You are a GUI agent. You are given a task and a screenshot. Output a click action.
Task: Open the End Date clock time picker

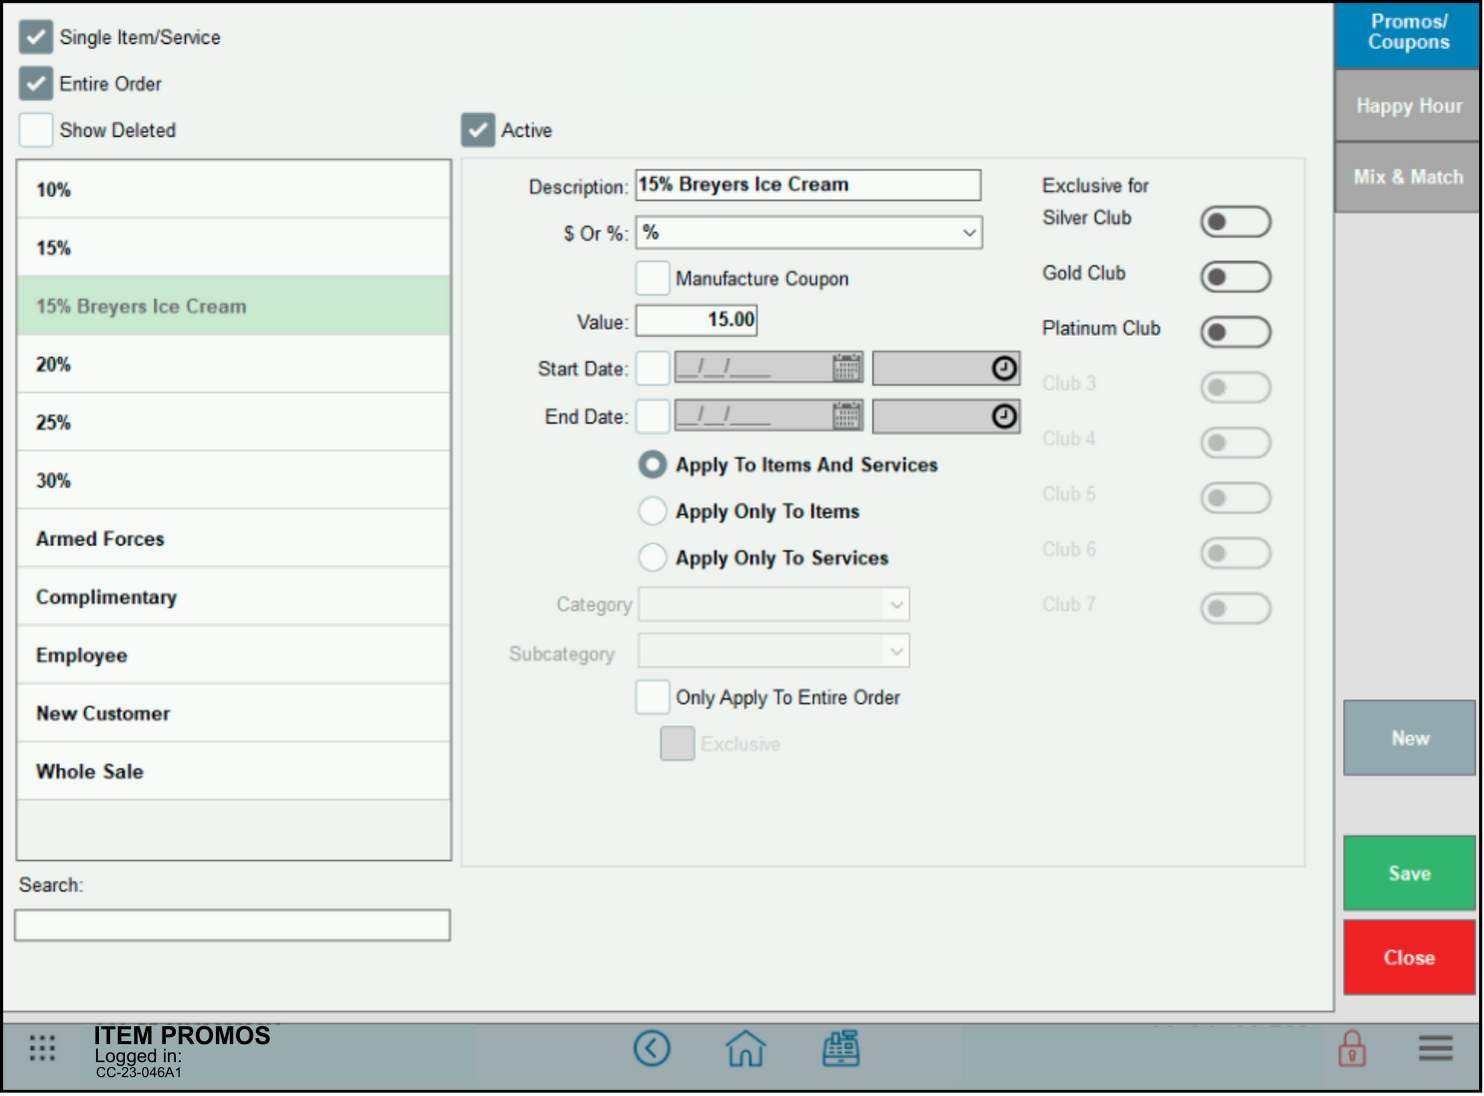pos(1004,416)
